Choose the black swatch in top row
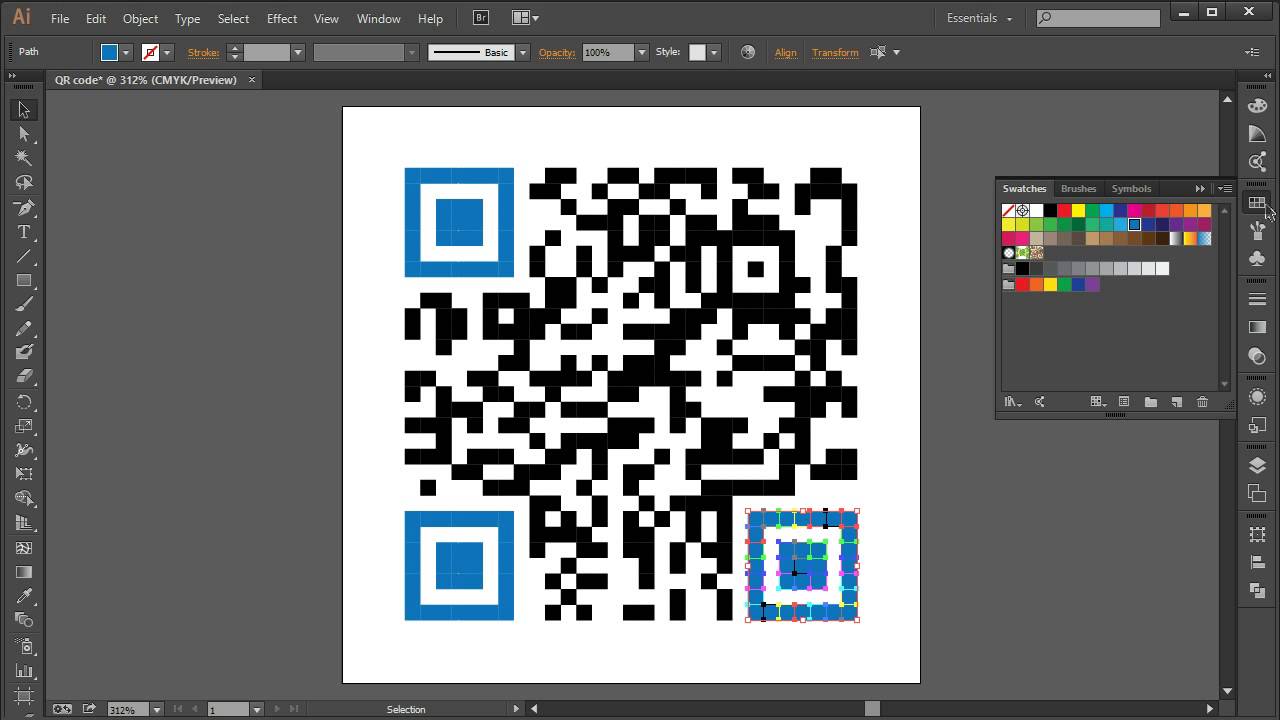 [x=1050, y=210]
